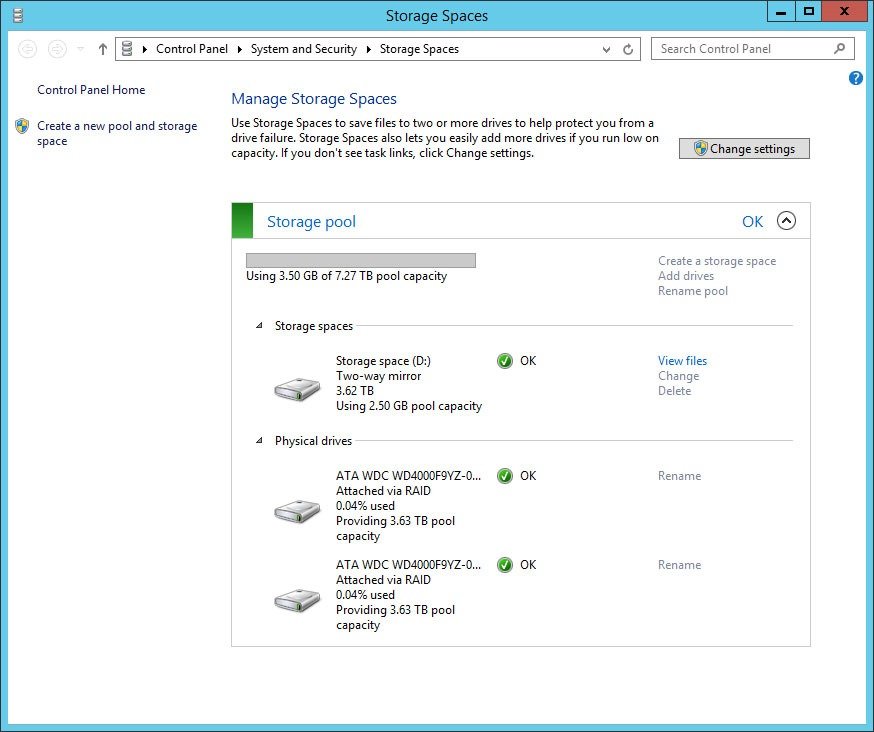
Task: Click Delete for Storage space (D:)
Action: point(674,391)
